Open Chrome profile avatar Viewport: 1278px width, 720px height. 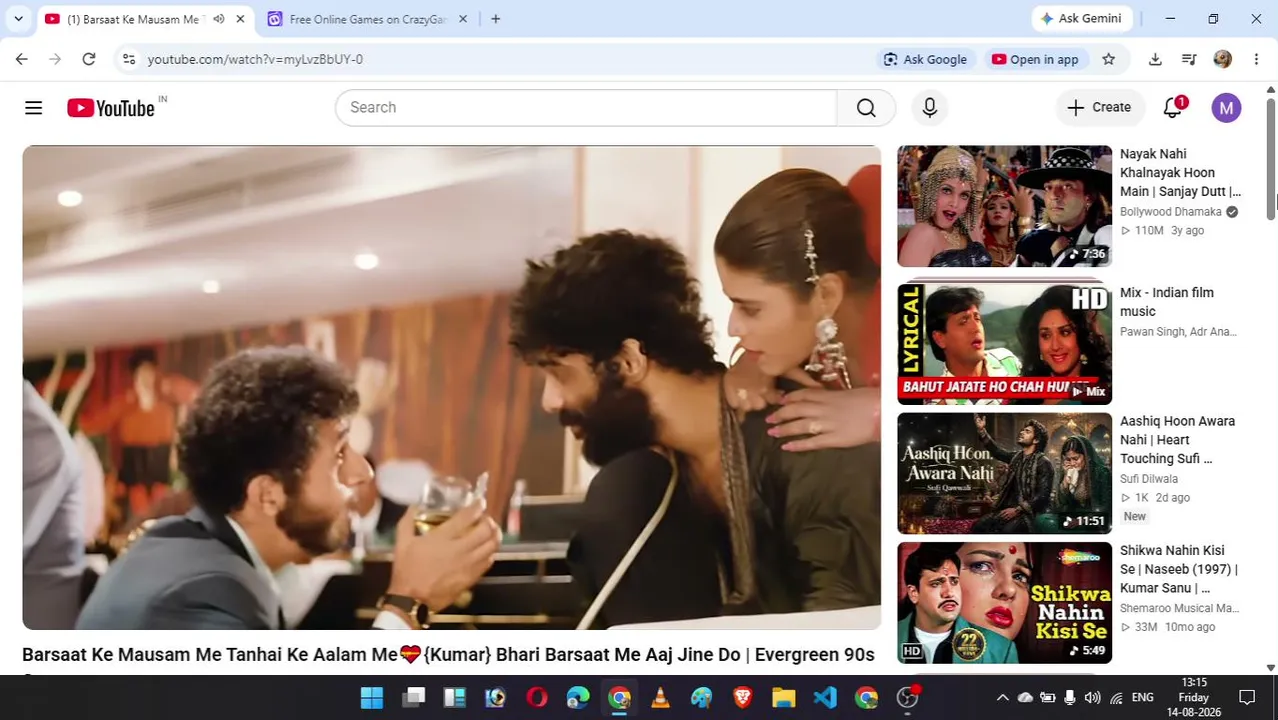(1222, 59)
